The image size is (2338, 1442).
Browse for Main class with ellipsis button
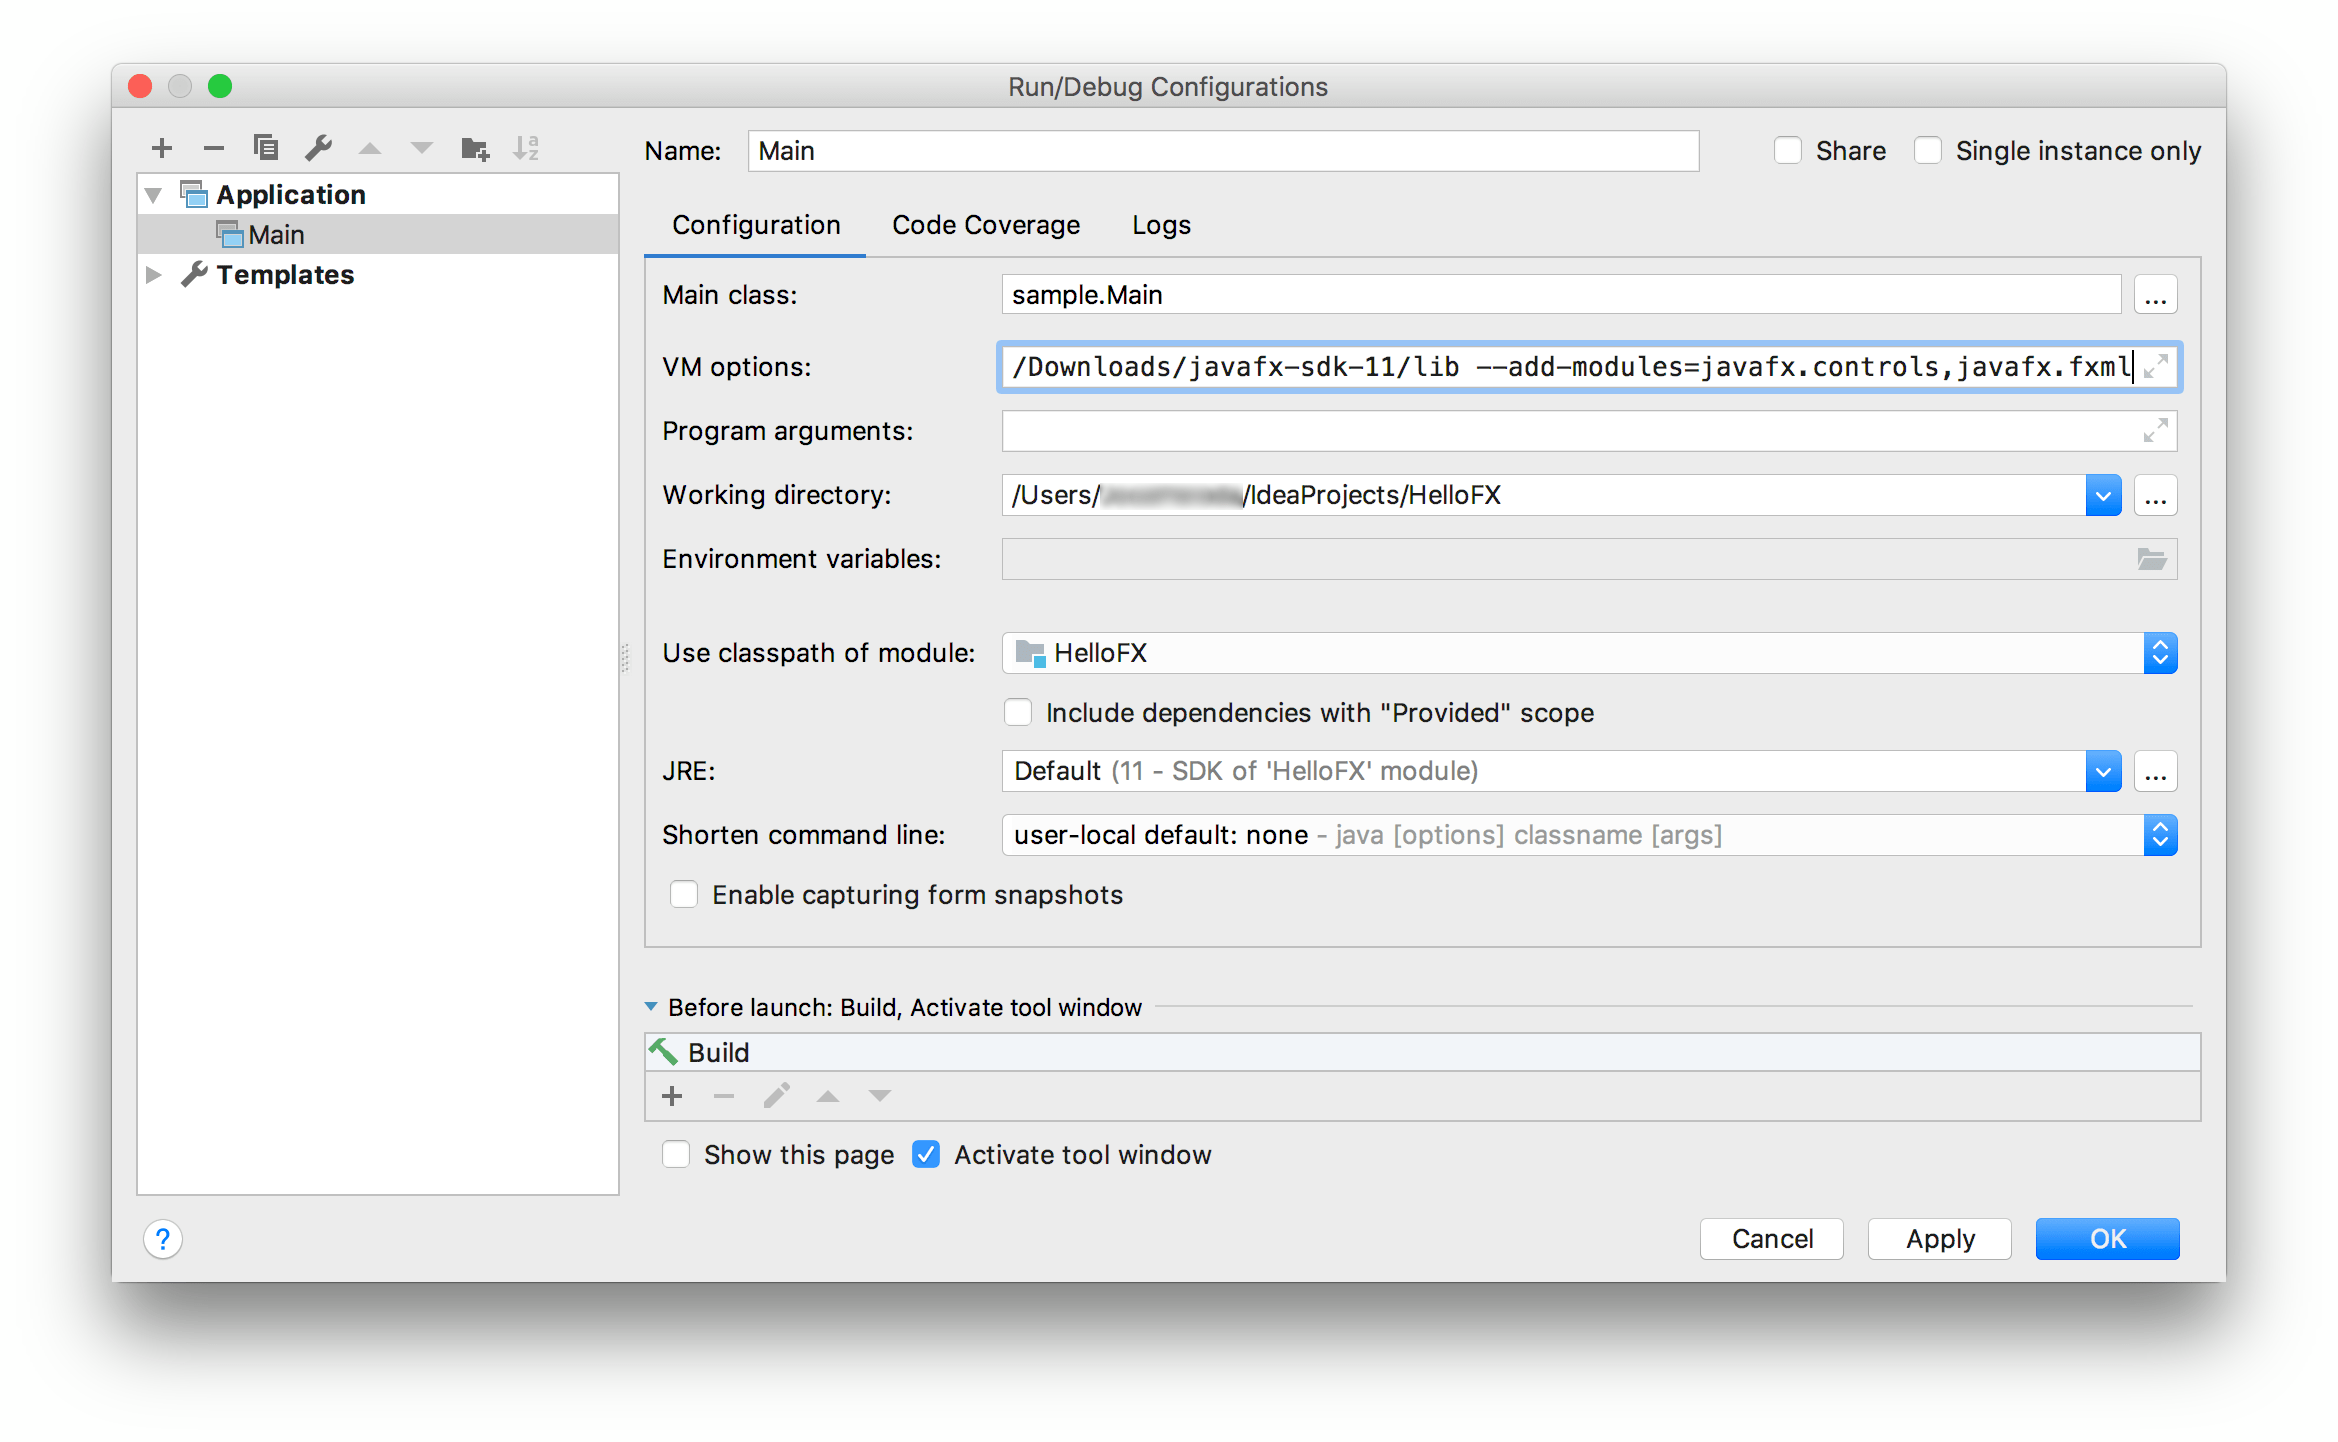click(x=2155, y=296)
